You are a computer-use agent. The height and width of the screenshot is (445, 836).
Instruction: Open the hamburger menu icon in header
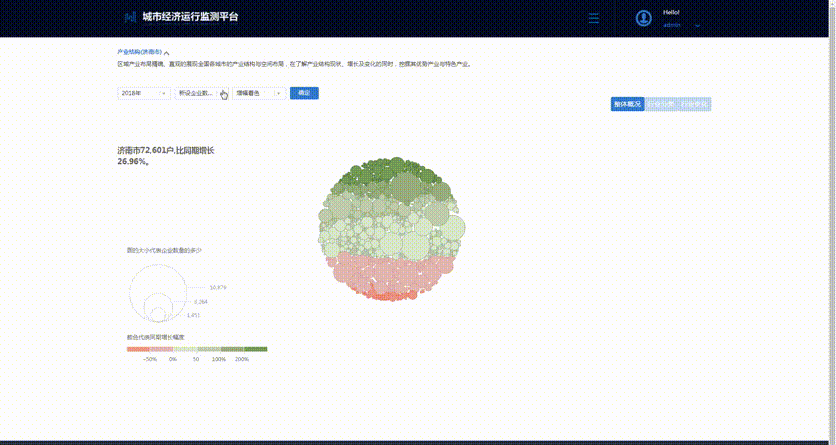click(x=593, y=18)
